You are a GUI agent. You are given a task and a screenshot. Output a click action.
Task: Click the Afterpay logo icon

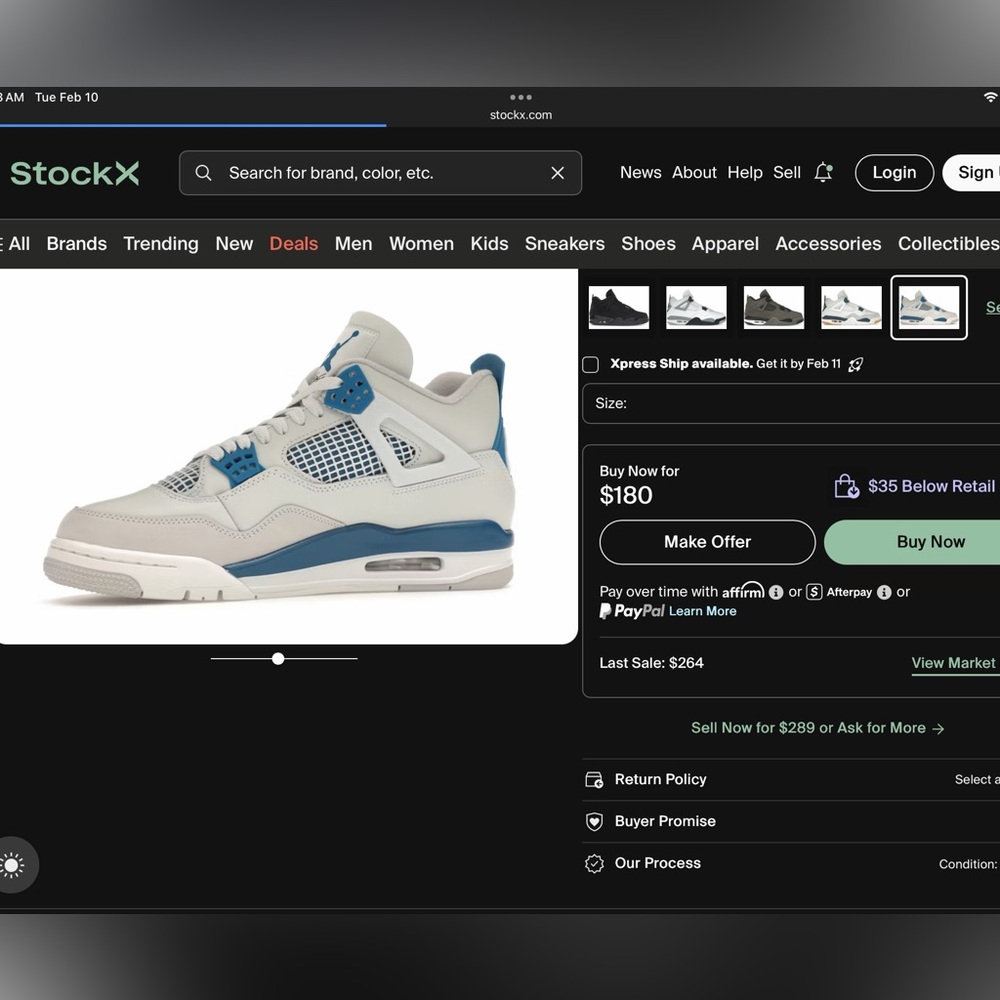[x=814, y=592]
